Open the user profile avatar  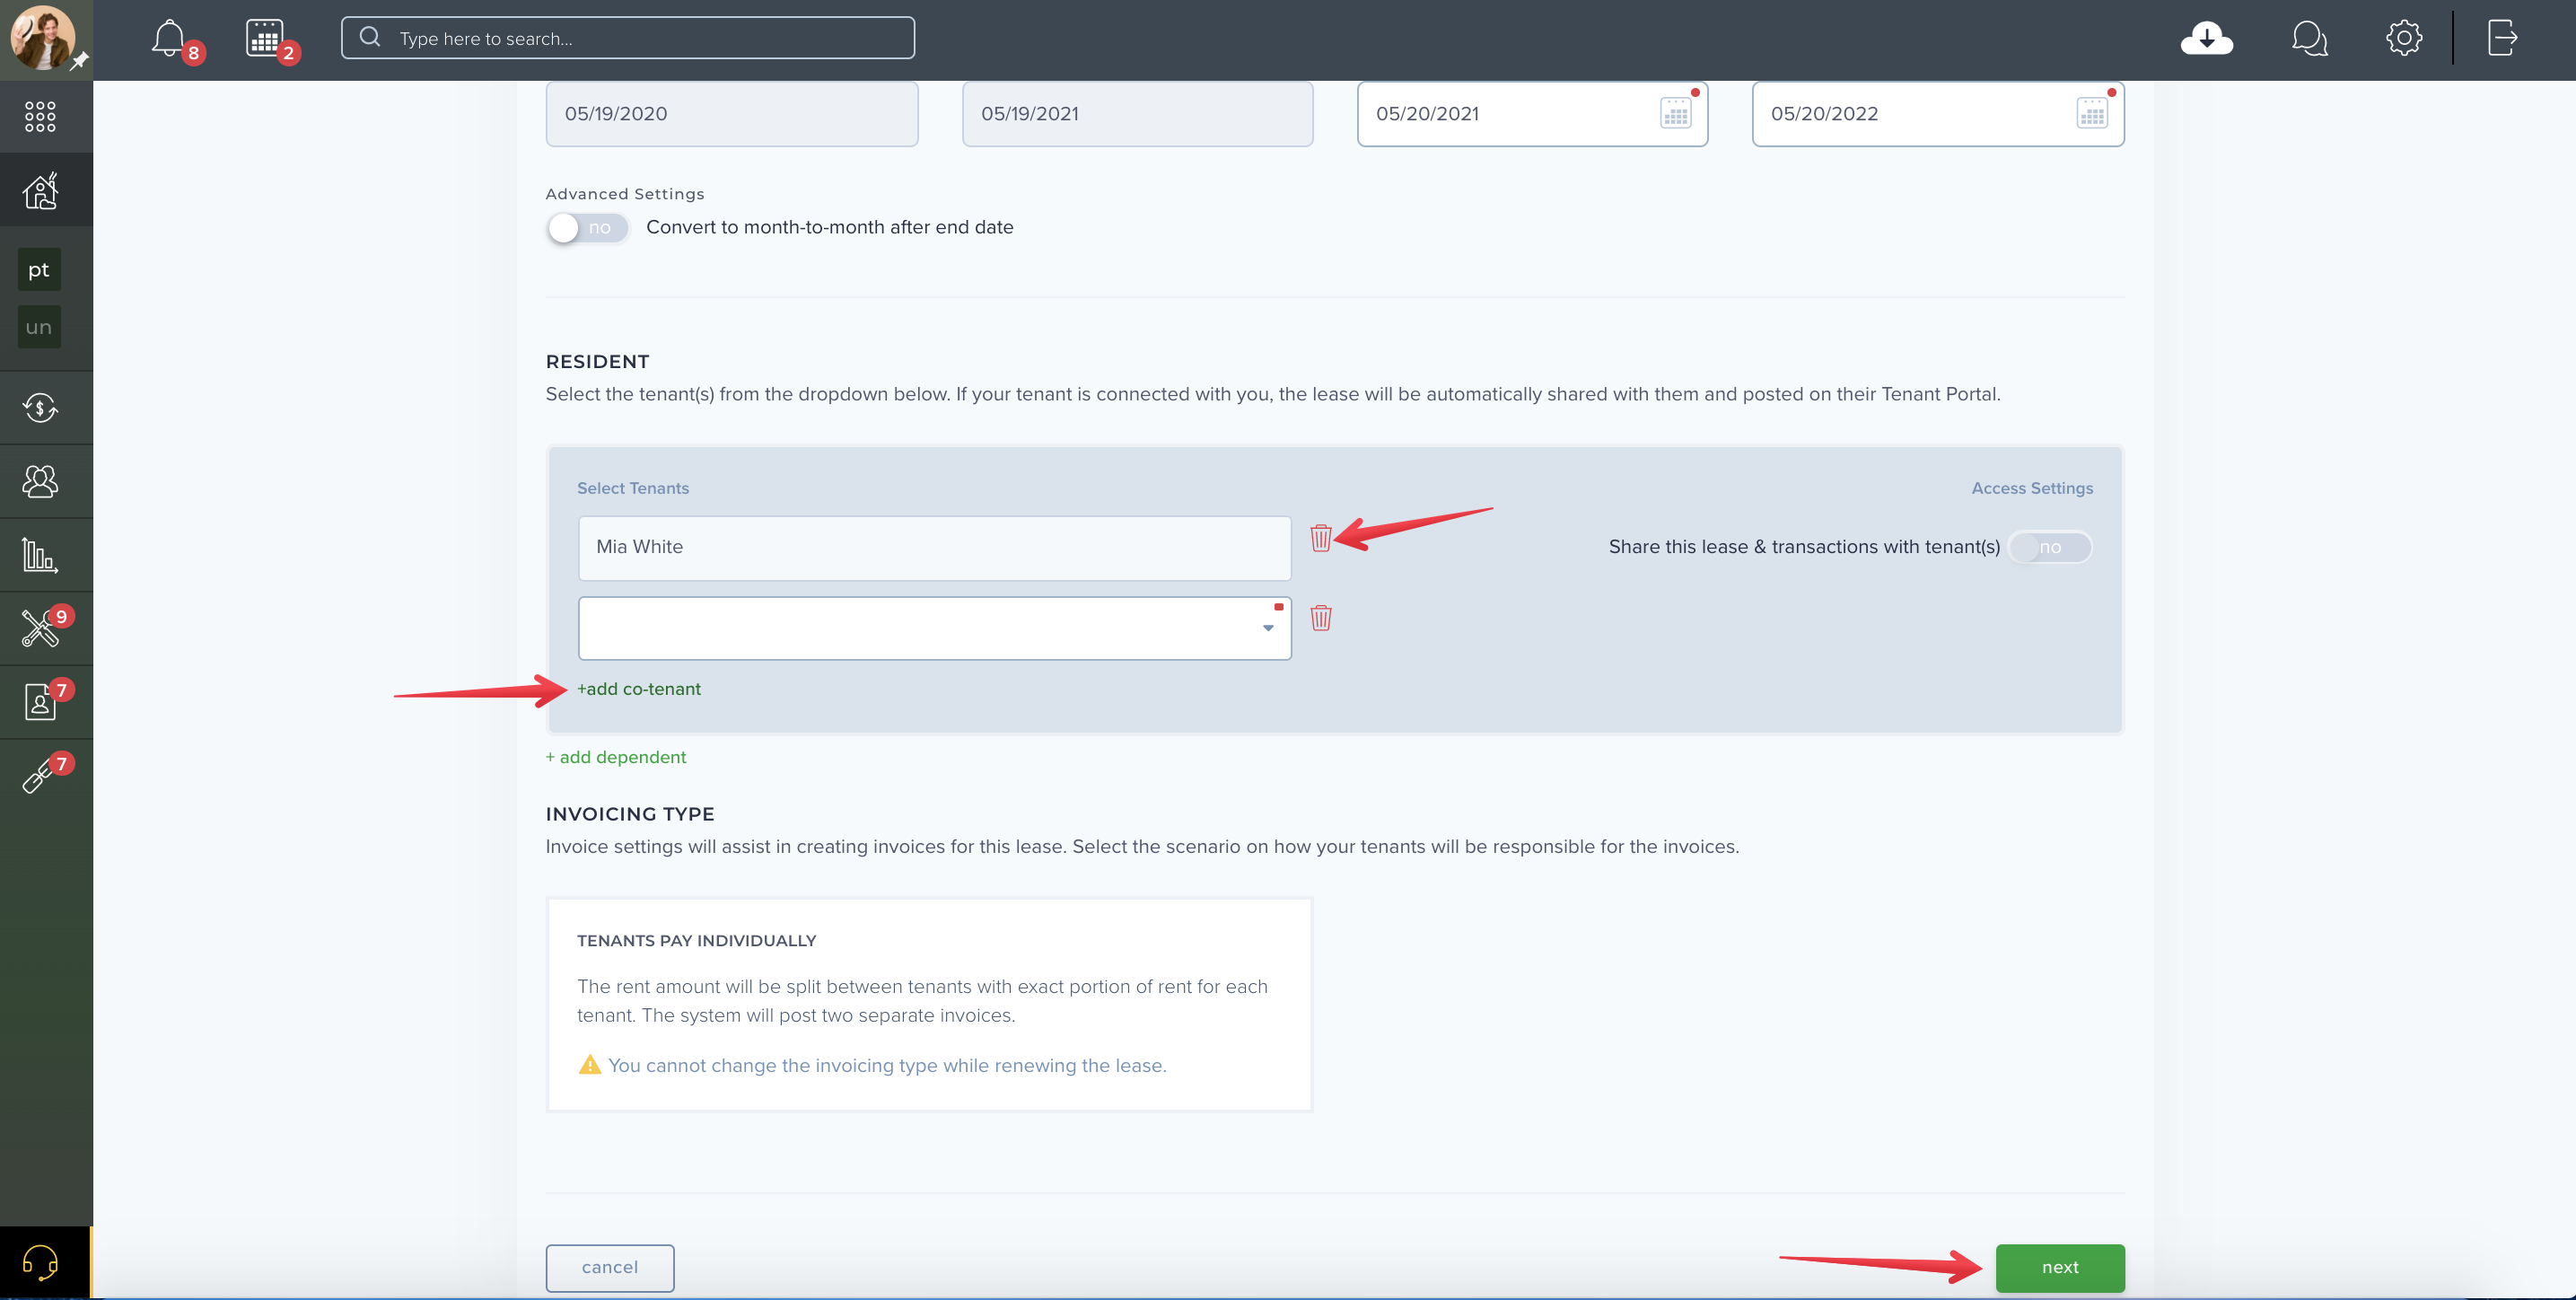[43, 38]
